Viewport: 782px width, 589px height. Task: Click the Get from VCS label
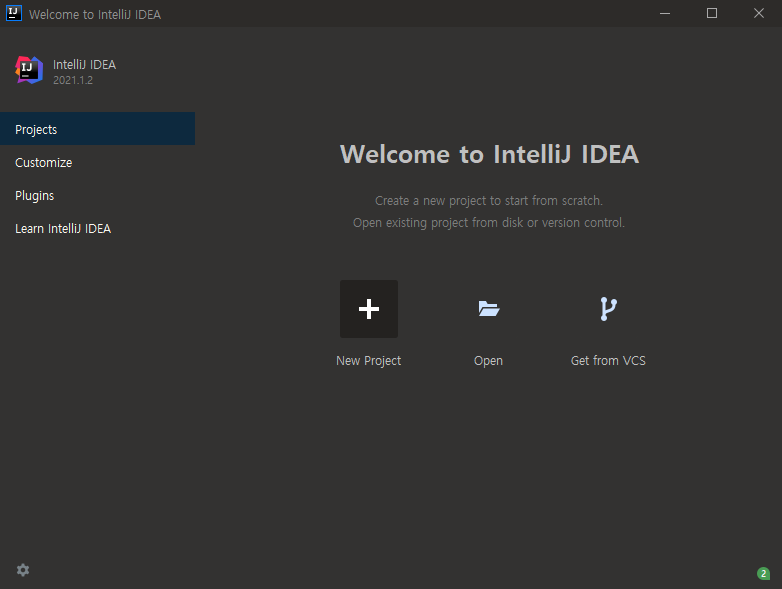(608, 361)
